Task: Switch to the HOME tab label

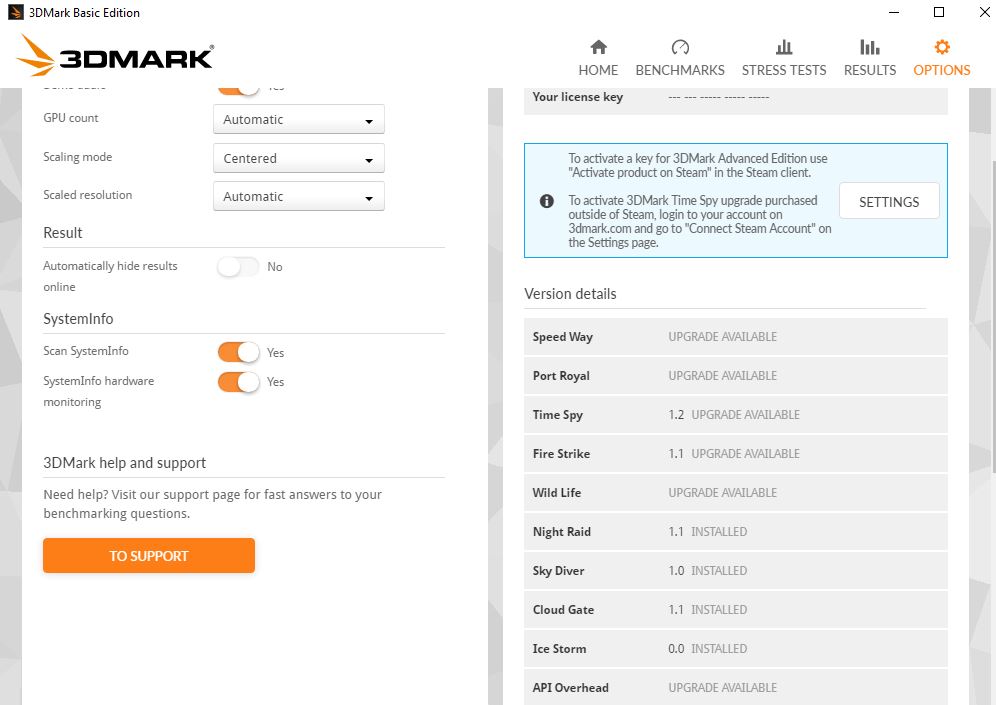Action: coord(598,70)
